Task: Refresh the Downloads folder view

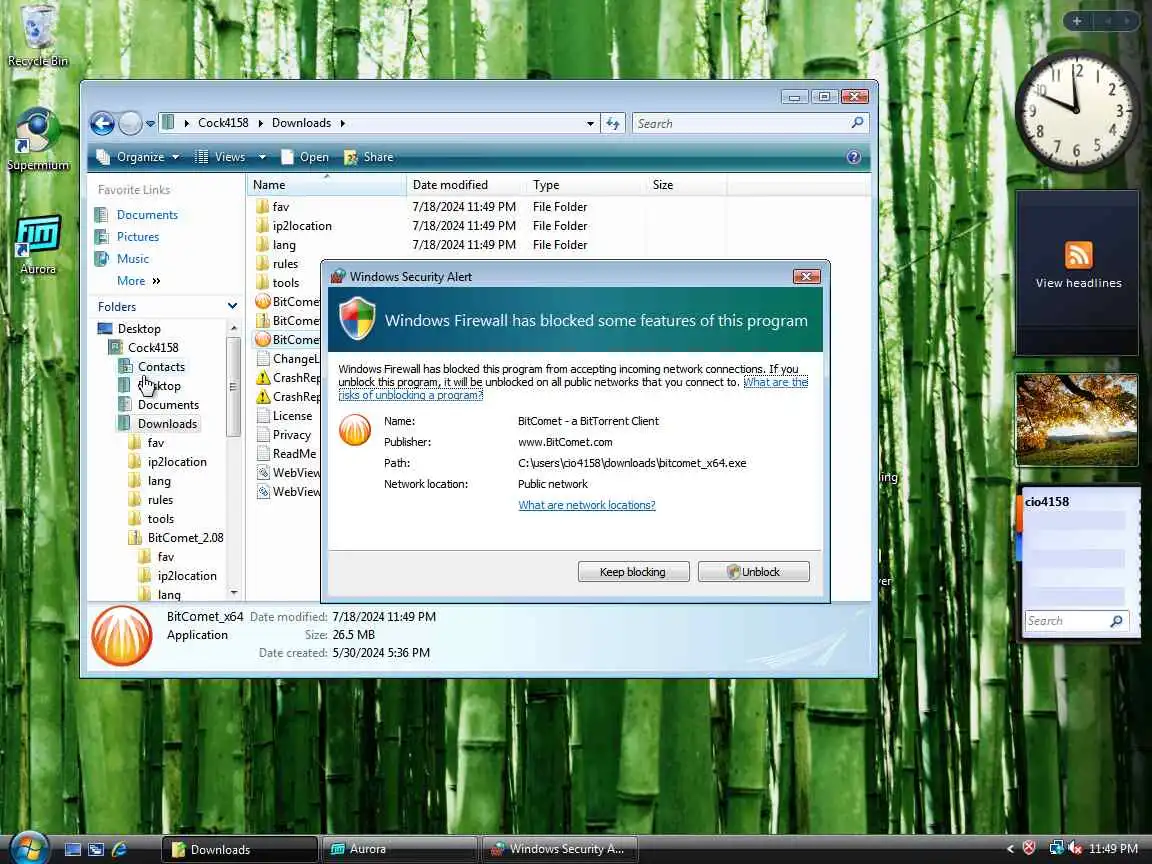Action: point(613,123)
